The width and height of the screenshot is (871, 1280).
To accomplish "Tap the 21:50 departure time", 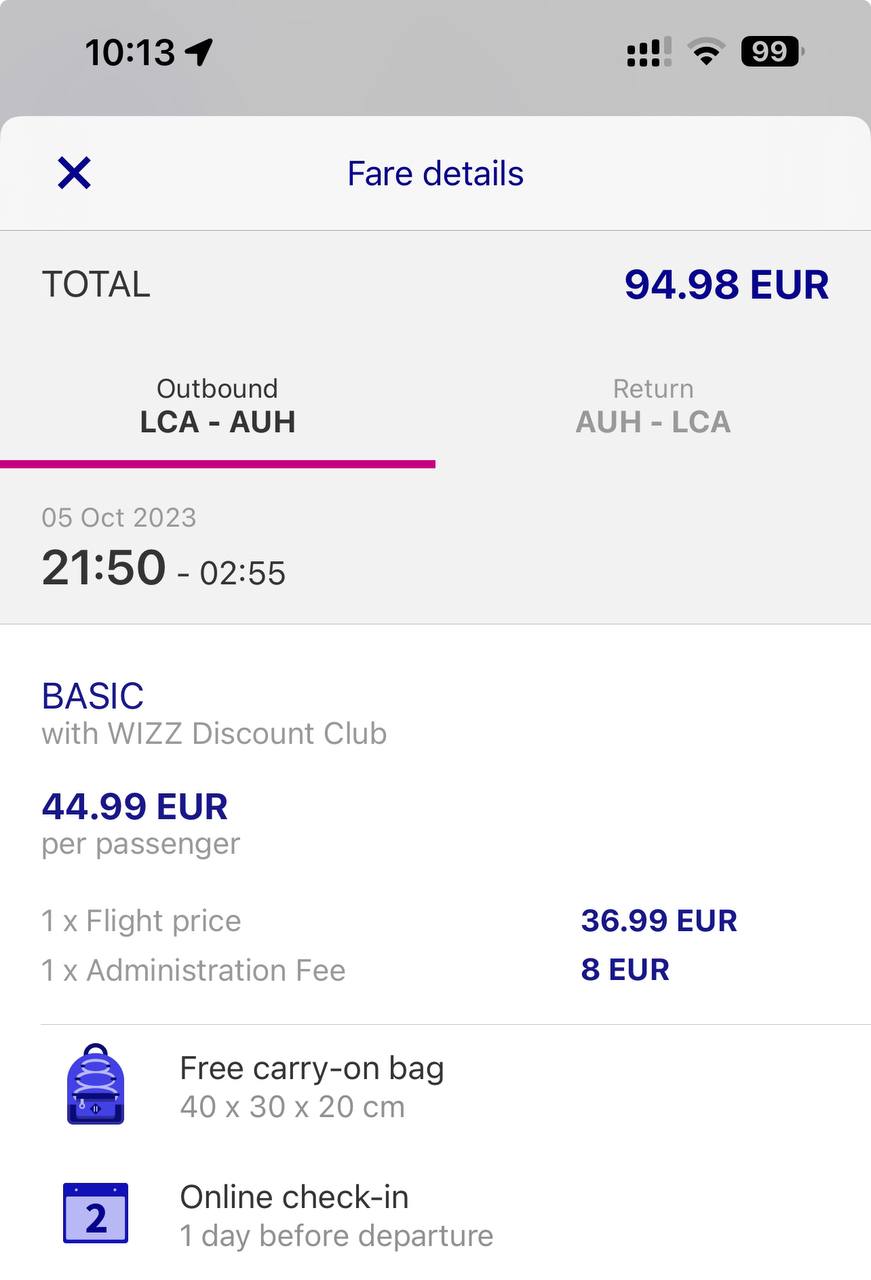I will pos(104,568).
